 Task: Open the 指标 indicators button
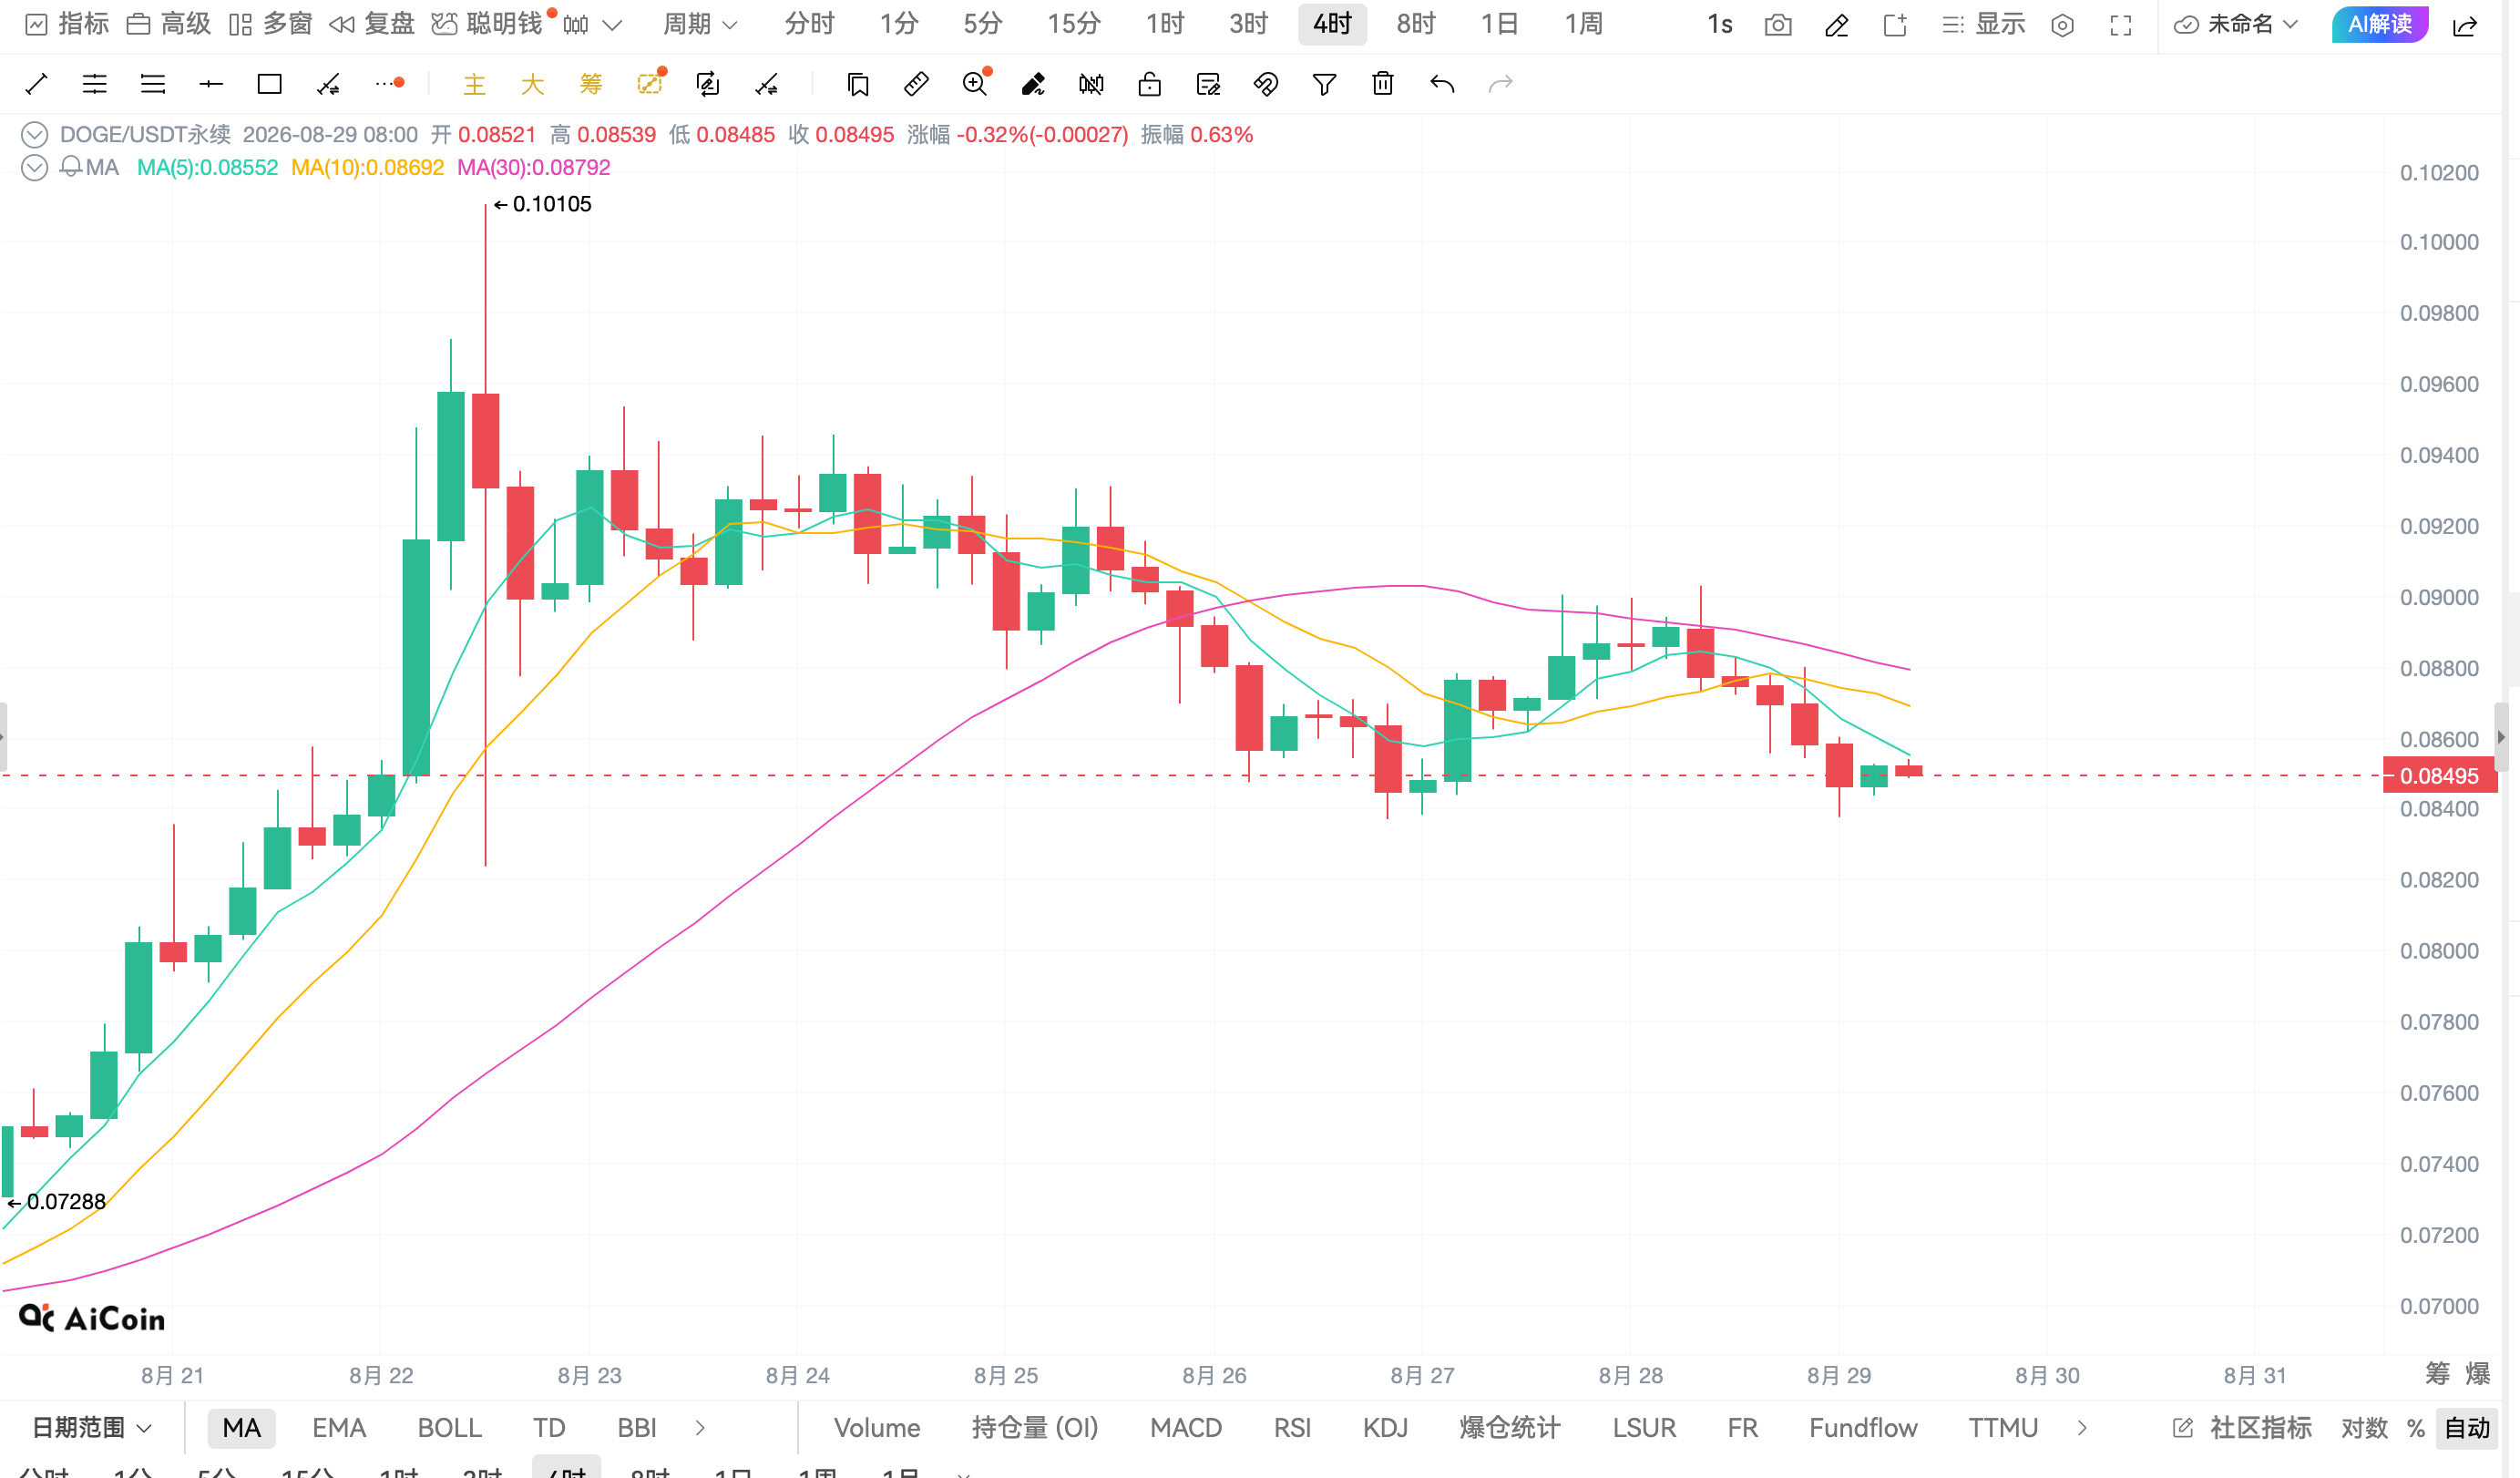[x=67, y=24]
